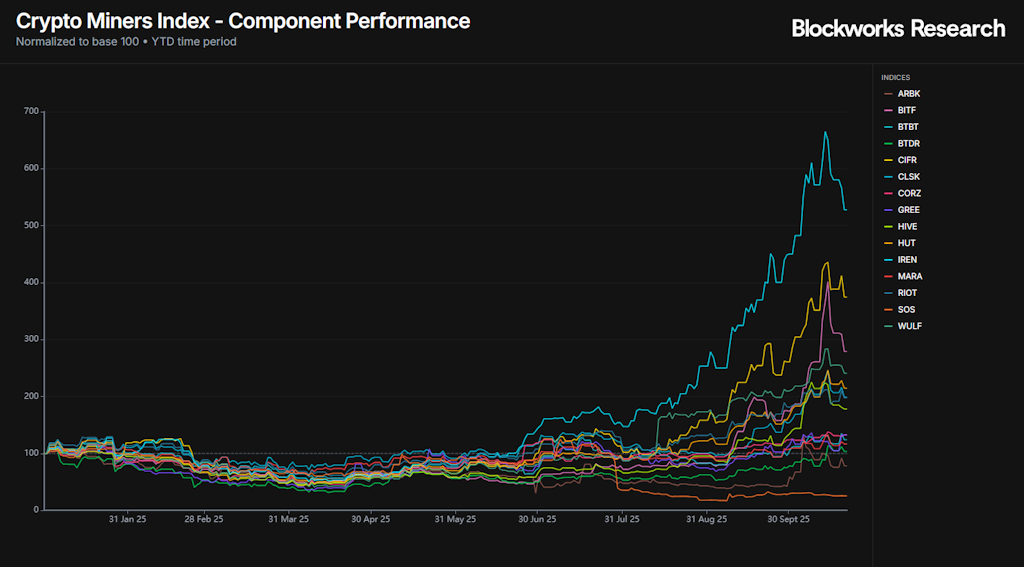Select the SOS legend item
The image size is (1024, 567).
coord(906,310)
